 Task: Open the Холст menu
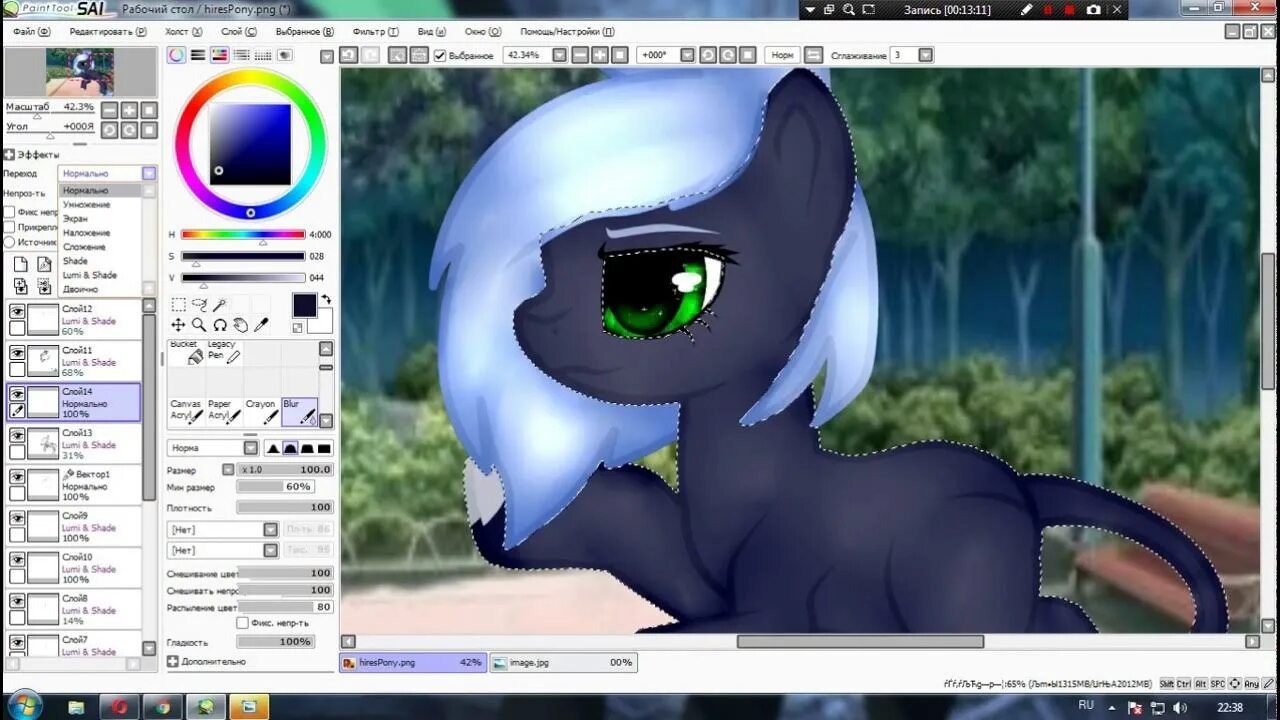(182, 32)
